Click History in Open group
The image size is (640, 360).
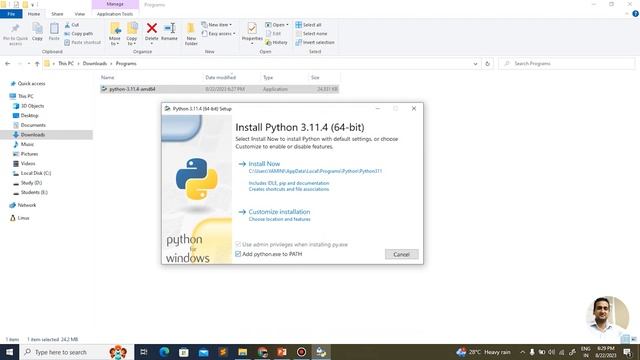(276, 42)
